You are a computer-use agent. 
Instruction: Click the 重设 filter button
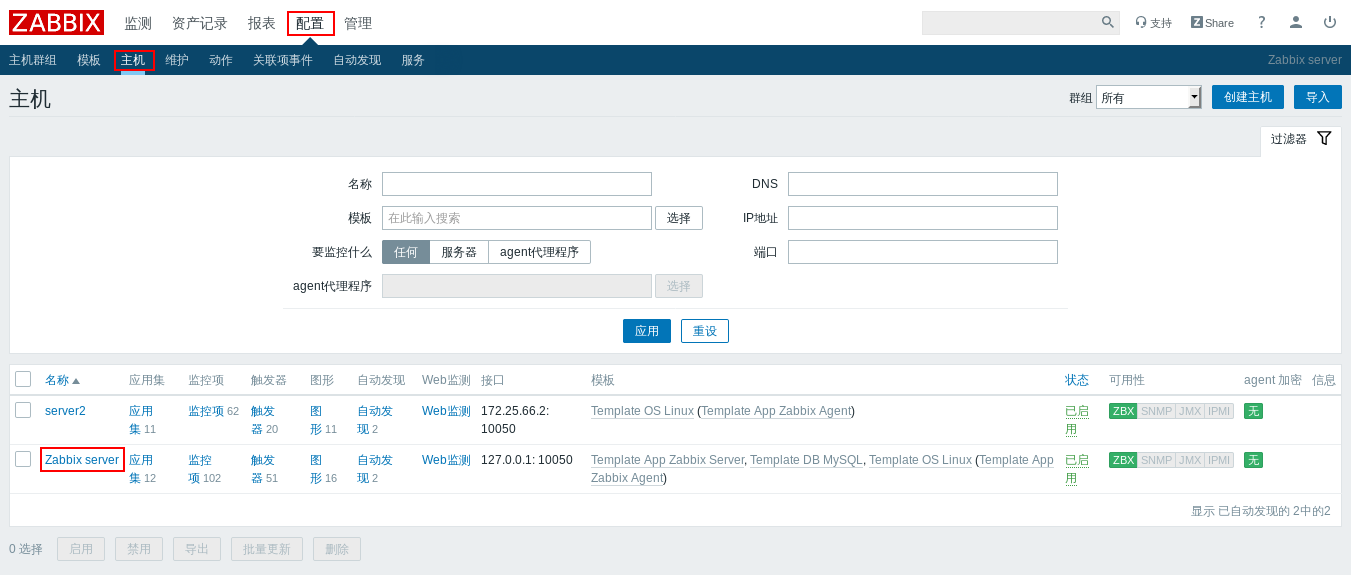705,331
